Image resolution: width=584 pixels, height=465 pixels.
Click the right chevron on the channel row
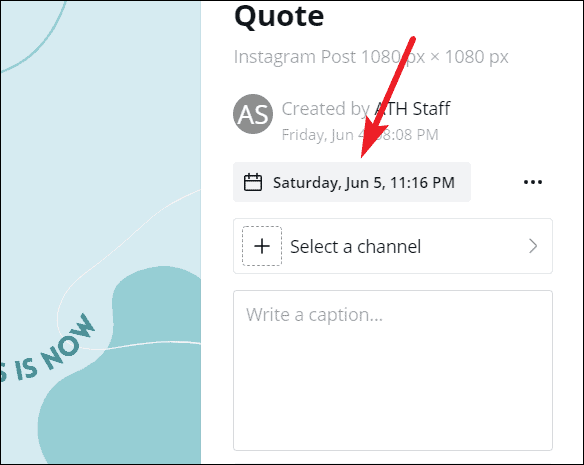[533, 246]
